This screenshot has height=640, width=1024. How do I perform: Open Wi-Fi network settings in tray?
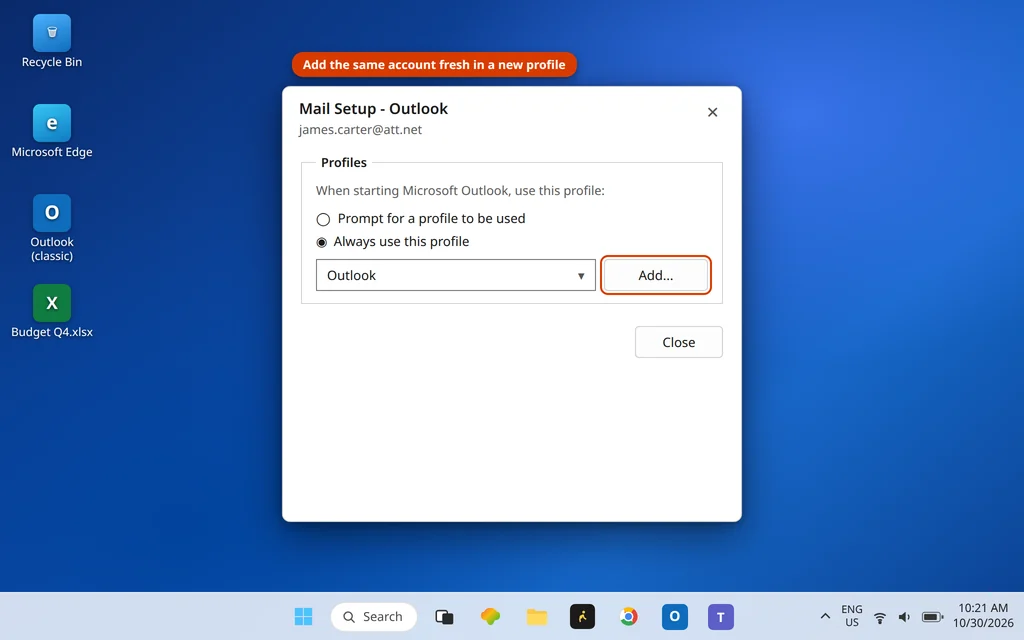[x=880, y=617]
